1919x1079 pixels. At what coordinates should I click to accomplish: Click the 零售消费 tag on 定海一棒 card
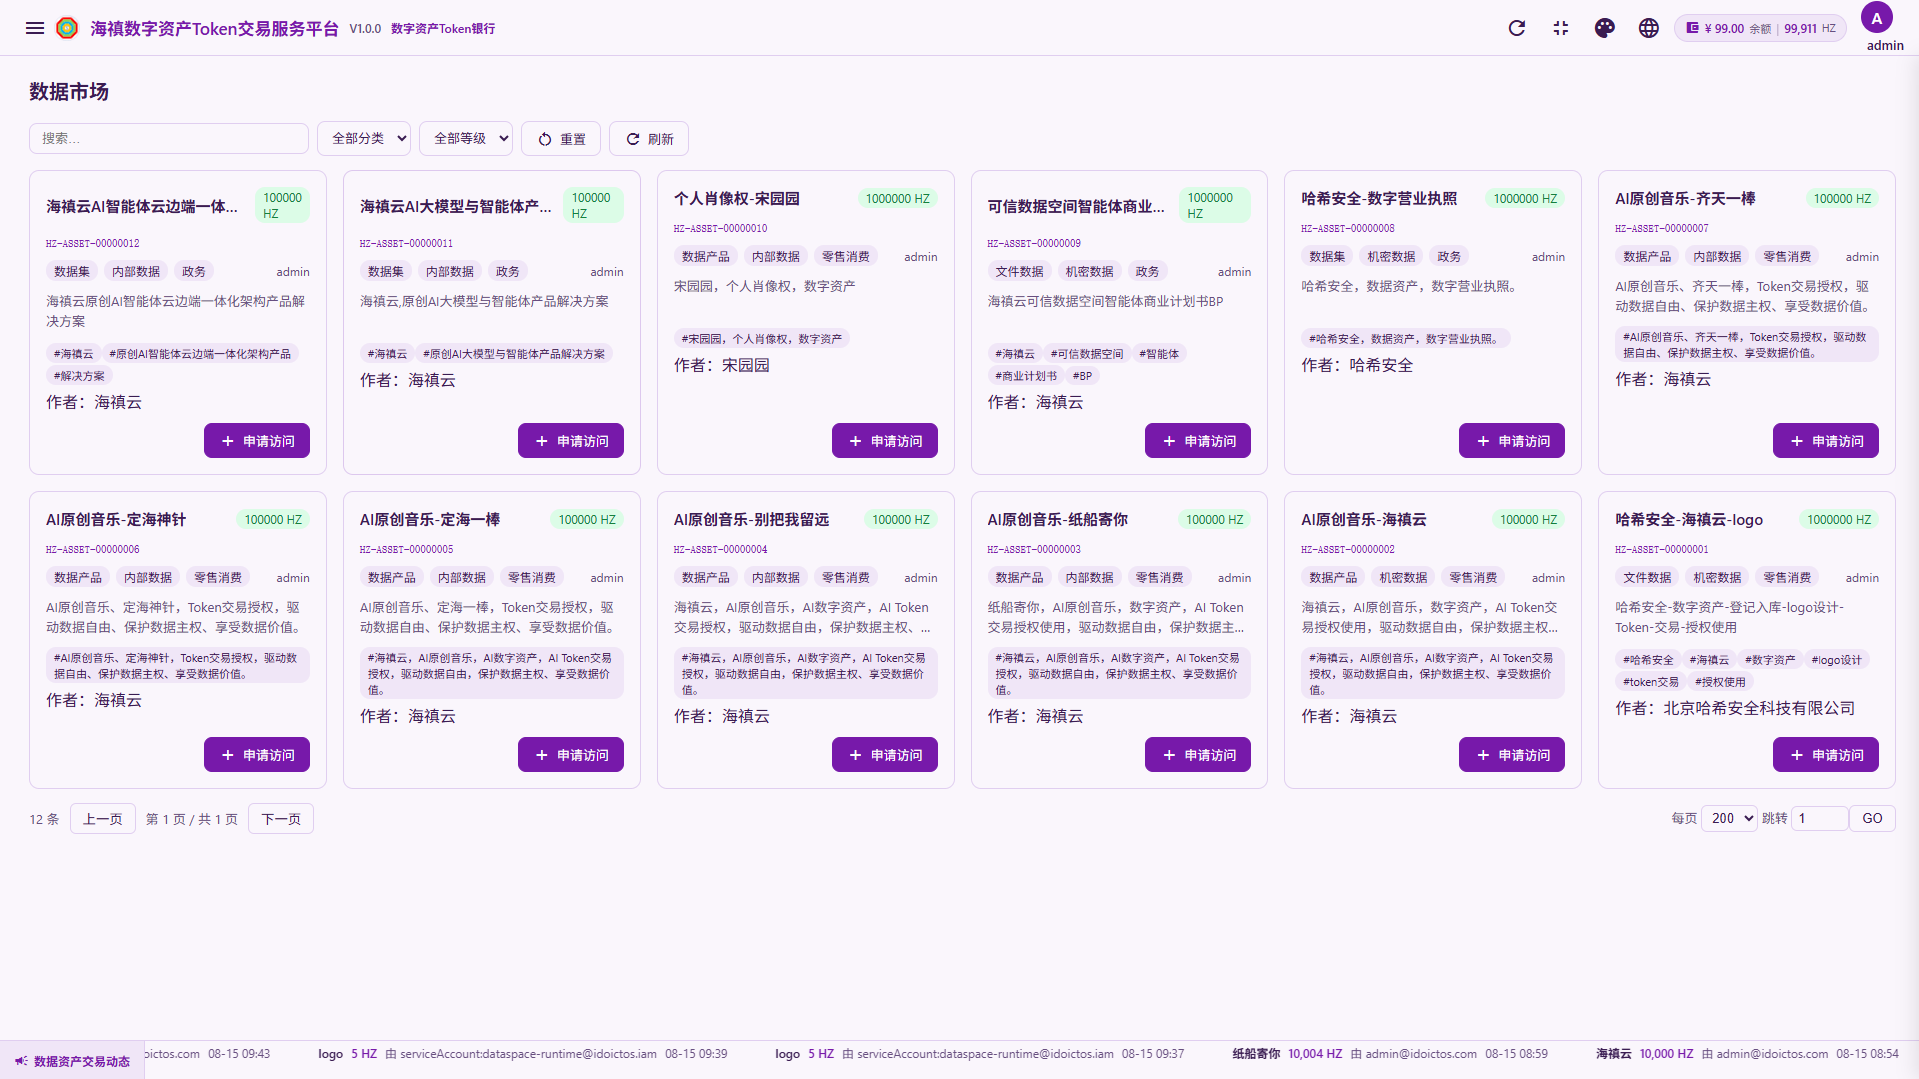point(531,578)
